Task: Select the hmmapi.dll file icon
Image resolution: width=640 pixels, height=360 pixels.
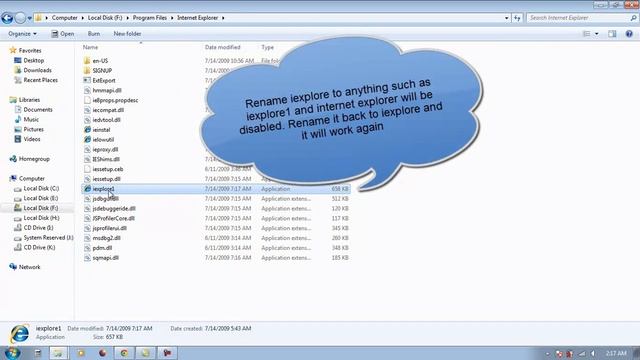Action: (x=87, y=90)
